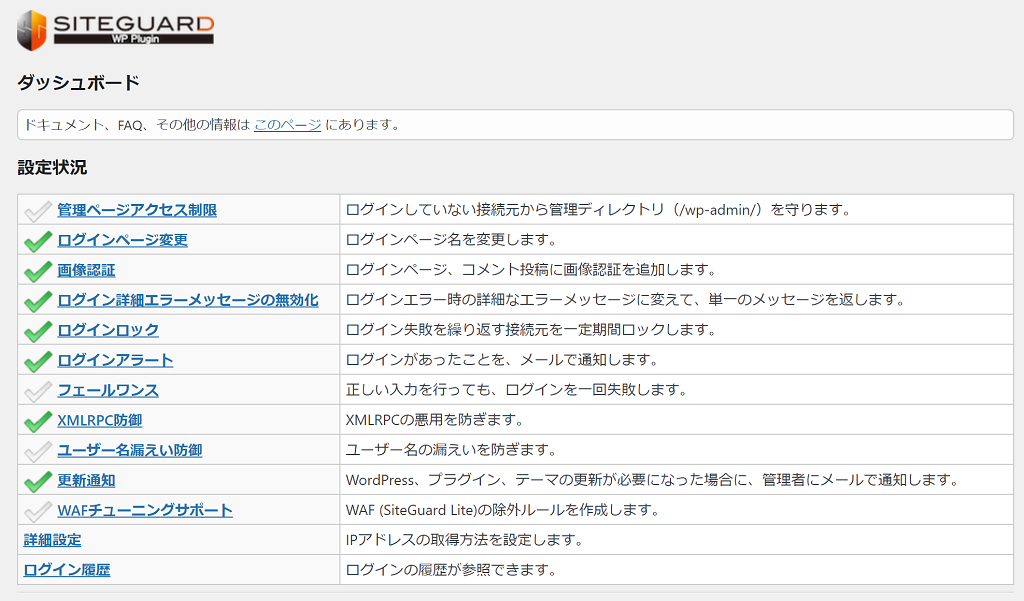Click the gray checkmark beside WAFチューニングサポート
Image resolution: width=1024 pixels, height=601 pixels.
coord(38,510)
